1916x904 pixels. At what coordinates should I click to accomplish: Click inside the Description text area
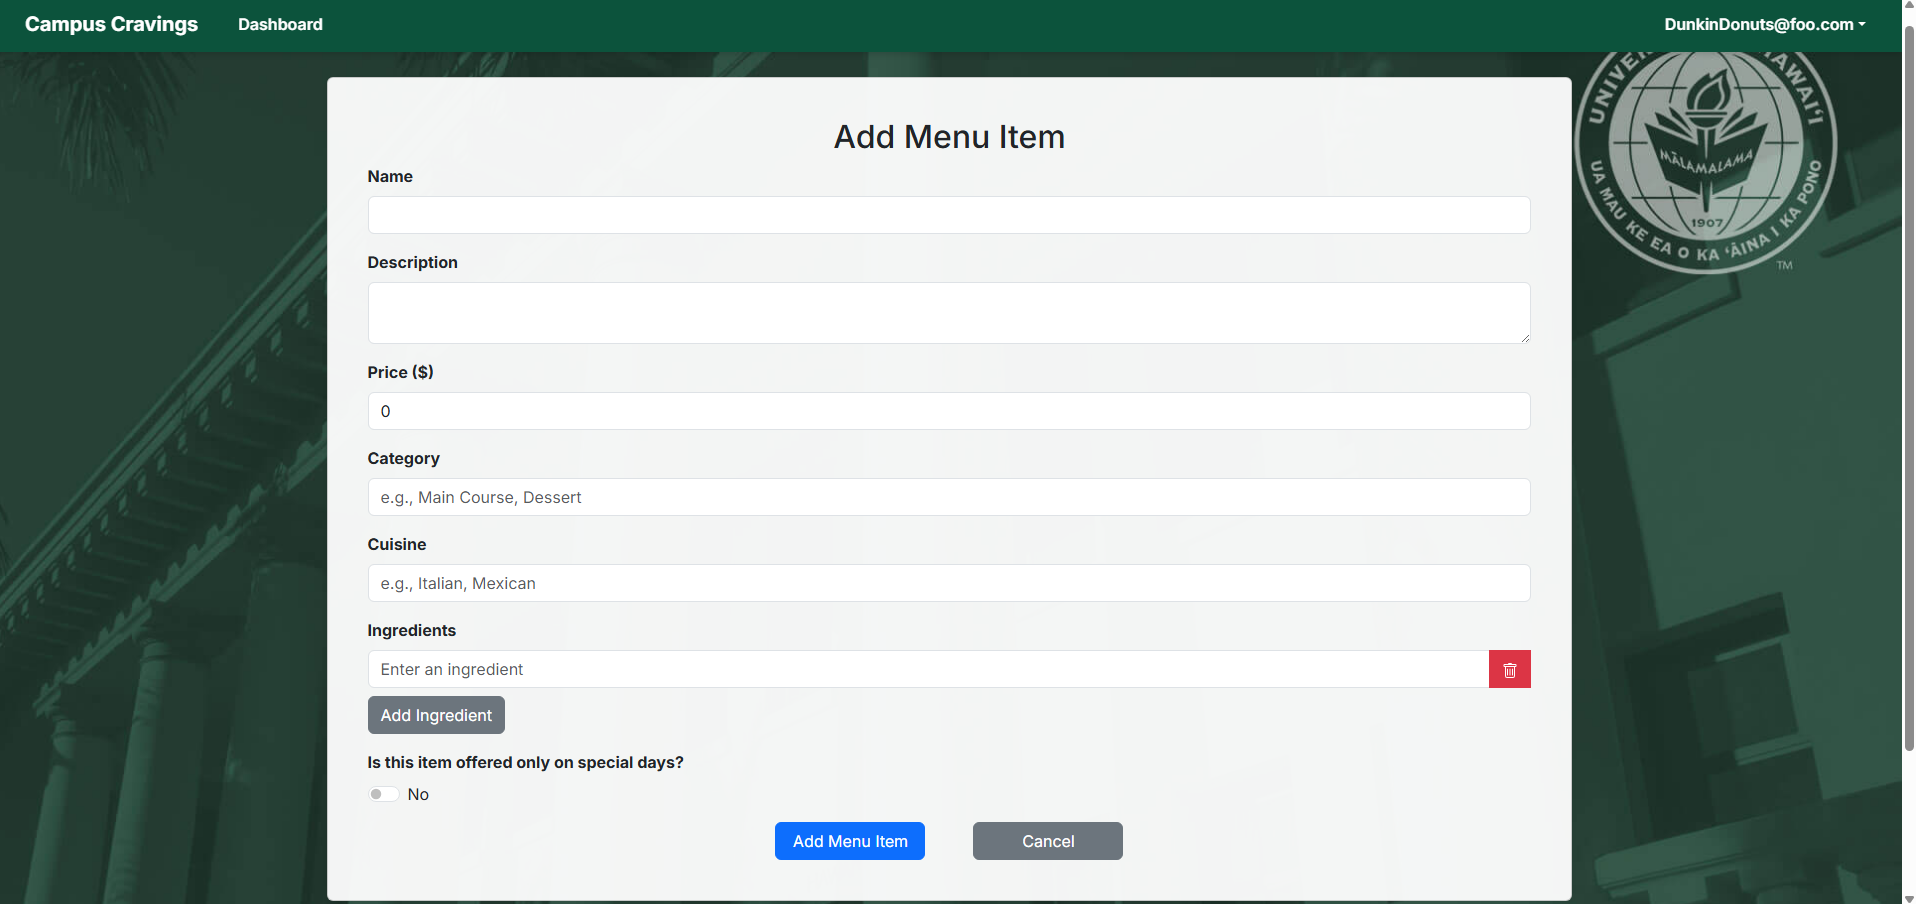coord(948,312)
